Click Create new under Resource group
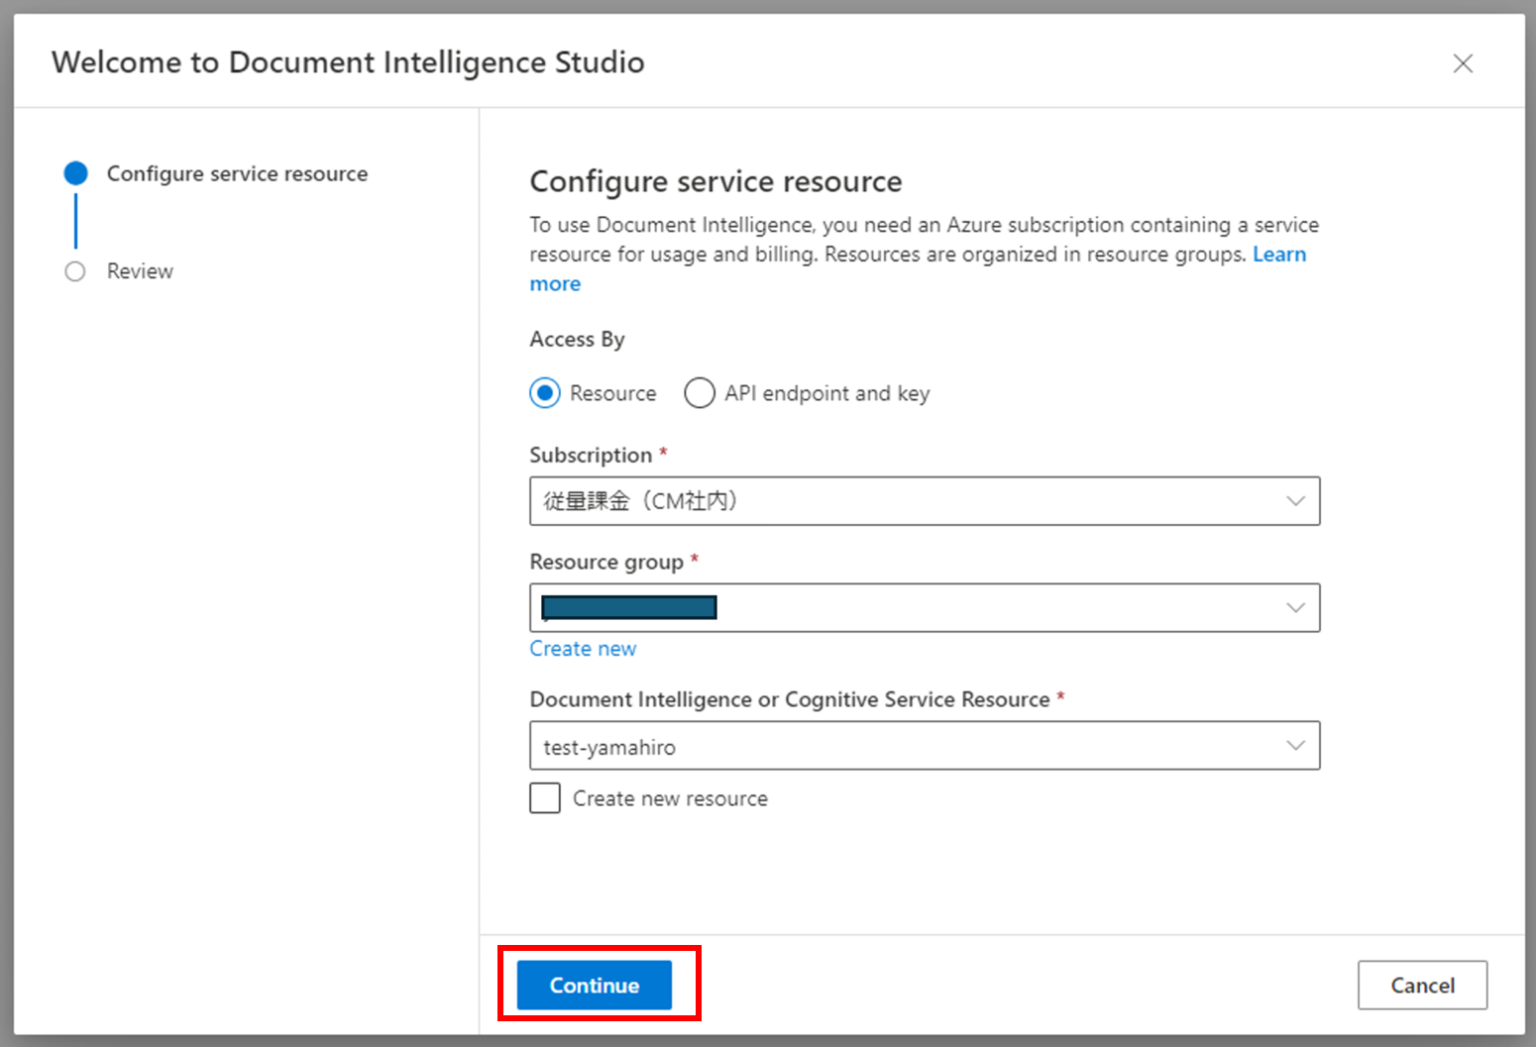The image size is (1536, 1047). click(x=583, y=648)
